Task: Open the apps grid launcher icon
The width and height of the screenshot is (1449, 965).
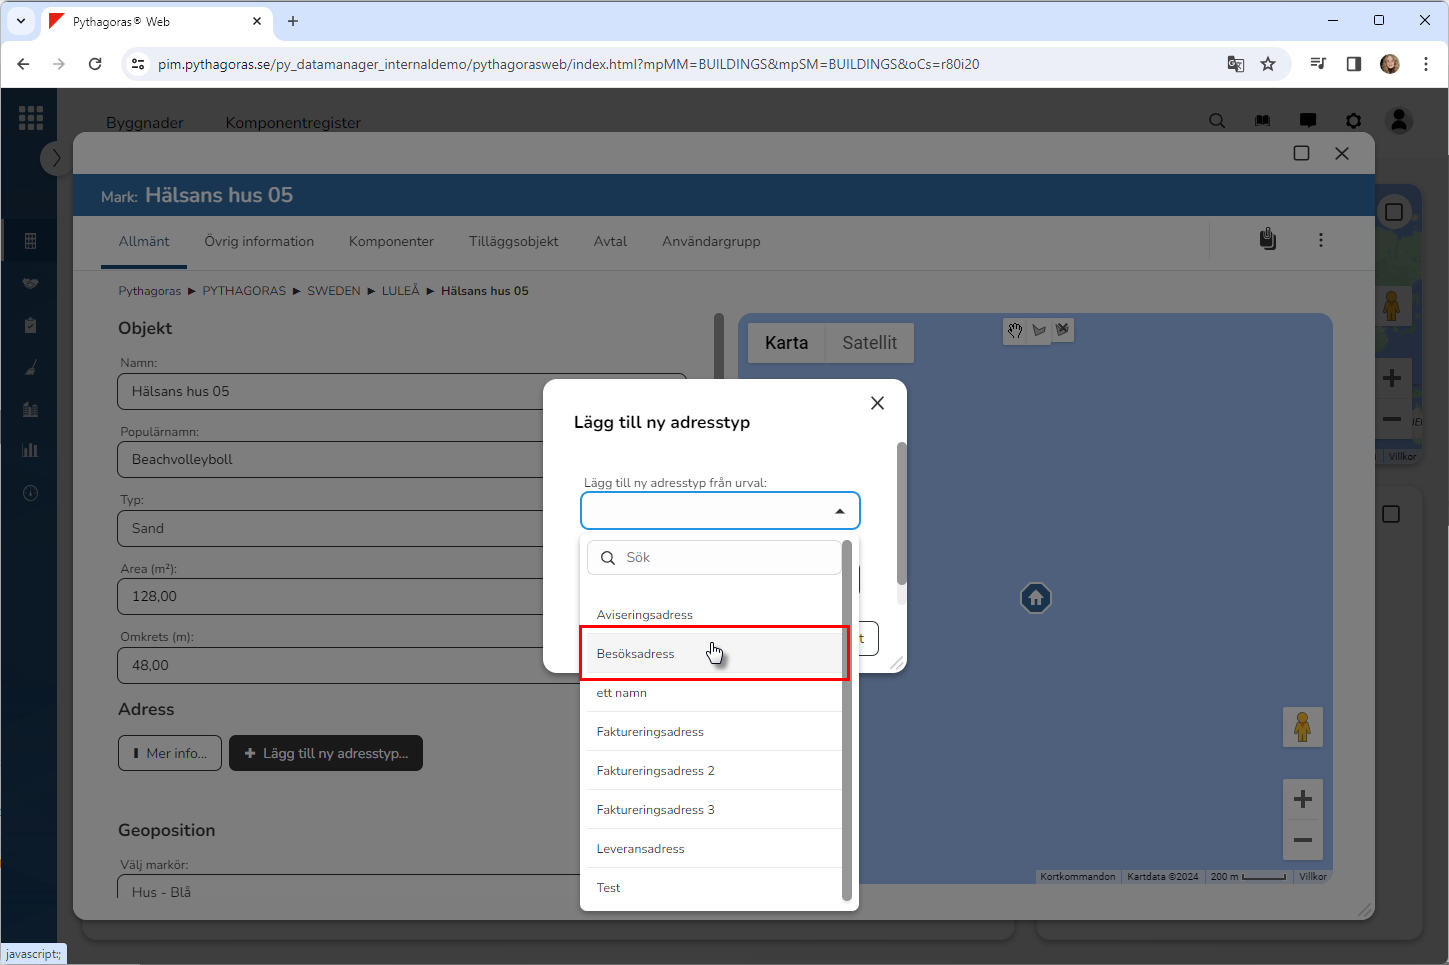Action: pyautogui.click(x=30, y=118)
